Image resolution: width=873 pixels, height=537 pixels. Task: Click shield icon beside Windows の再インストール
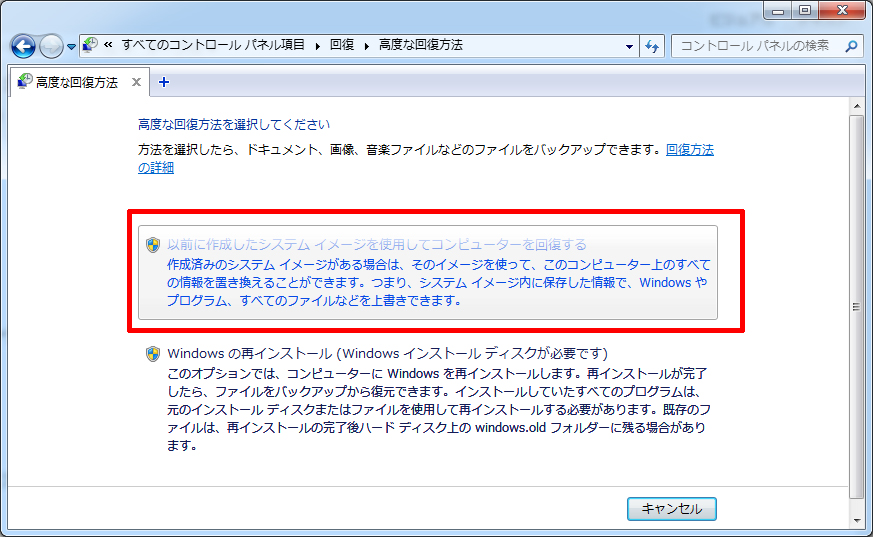pos(153,354)
